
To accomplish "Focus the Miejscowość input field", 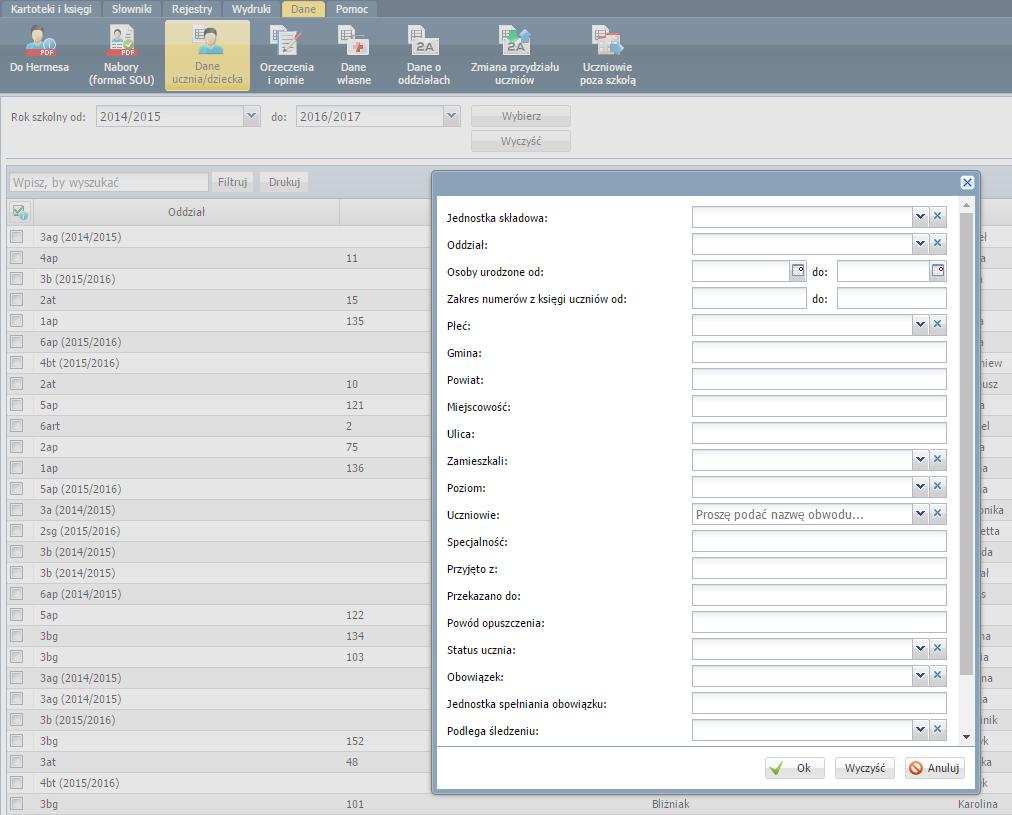I will click(x=819, y=406).
